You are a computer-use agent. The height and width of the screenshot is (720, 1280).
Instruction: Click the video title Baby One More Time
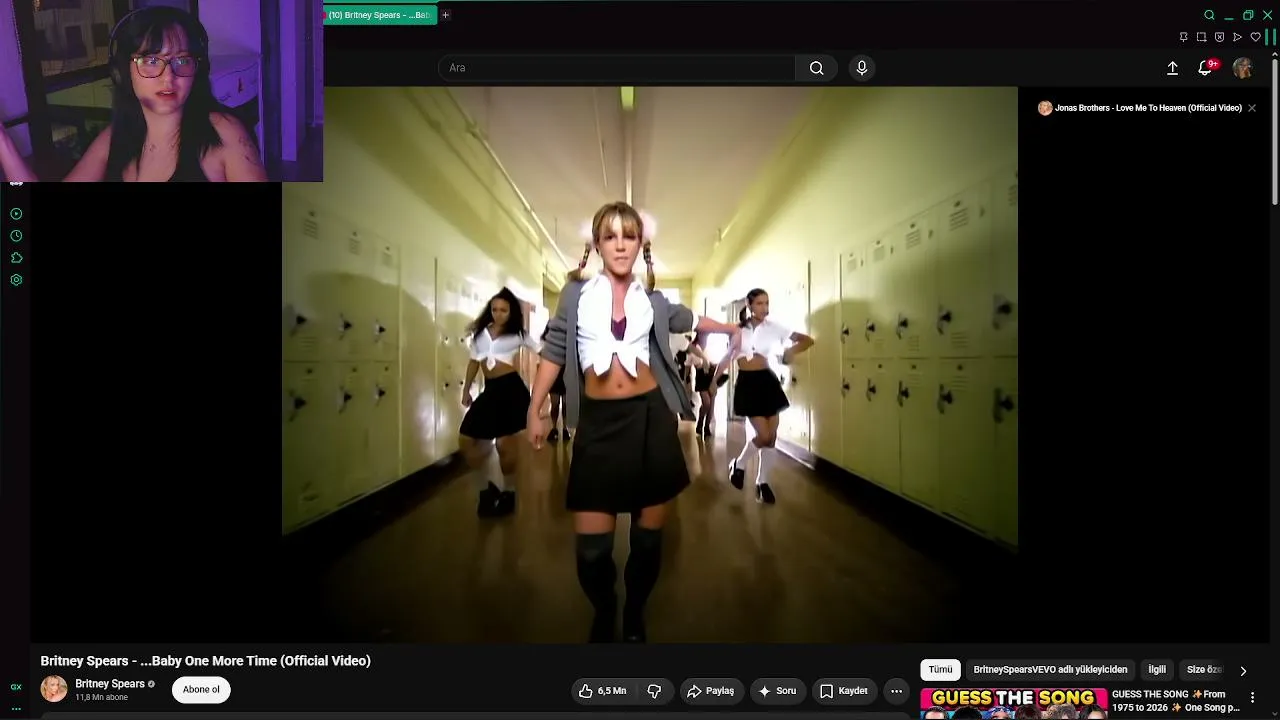click(x=205, y=661)
